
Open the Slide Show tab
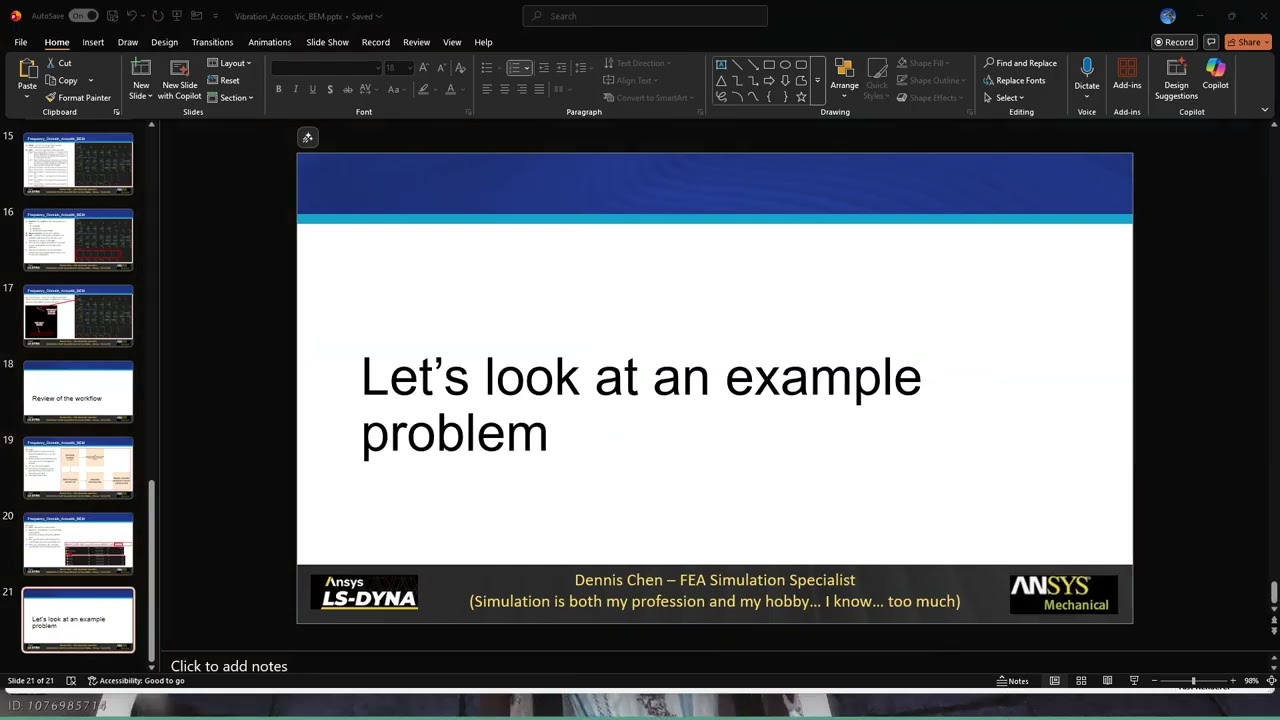[x=327, y=42]
